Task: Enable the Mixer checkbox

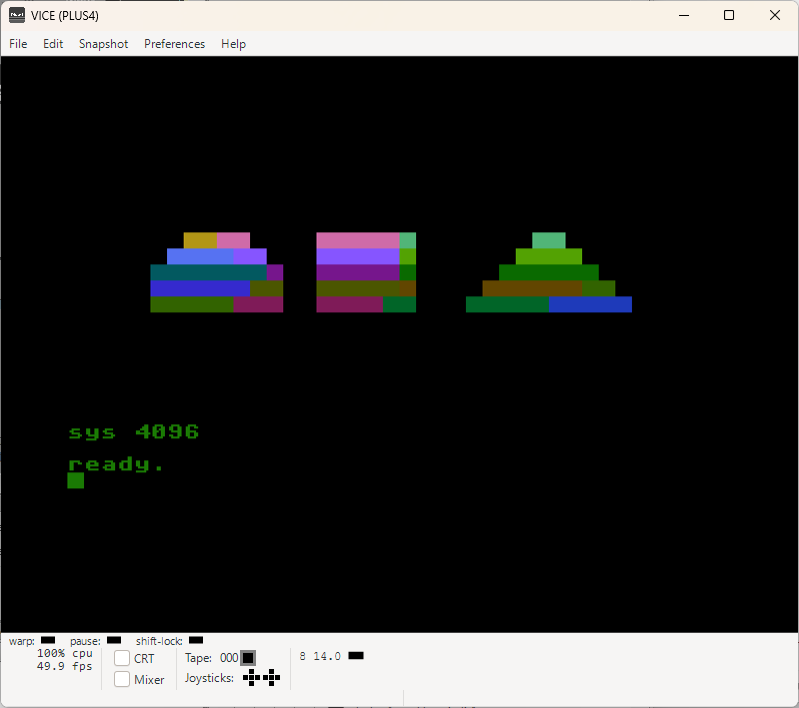Action: pos(122,679)
